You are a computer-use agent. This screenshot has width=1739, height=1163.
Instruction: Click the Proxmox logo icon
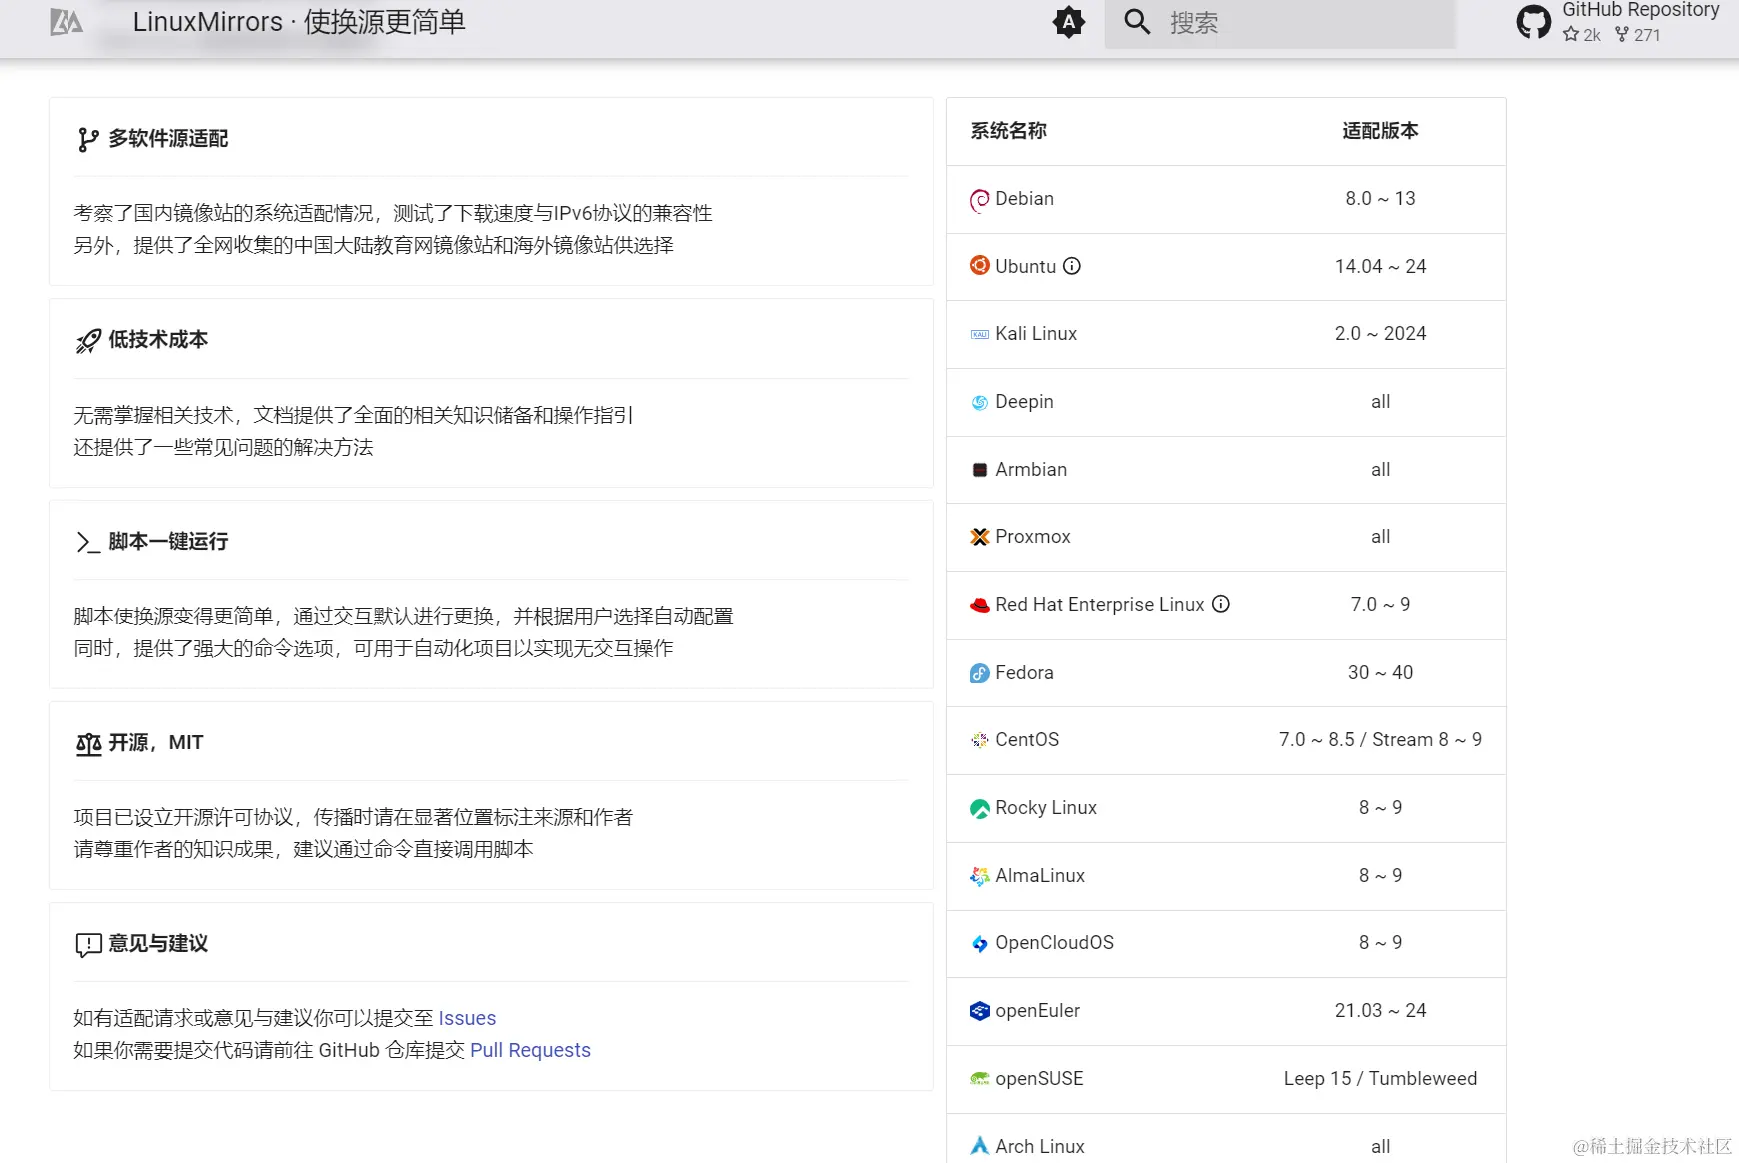tap(980, 537)
